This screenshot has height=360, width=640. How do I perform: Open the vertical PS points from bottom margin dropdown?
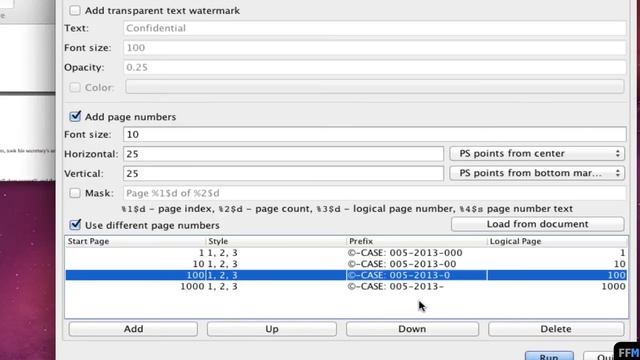coord(537,173)
